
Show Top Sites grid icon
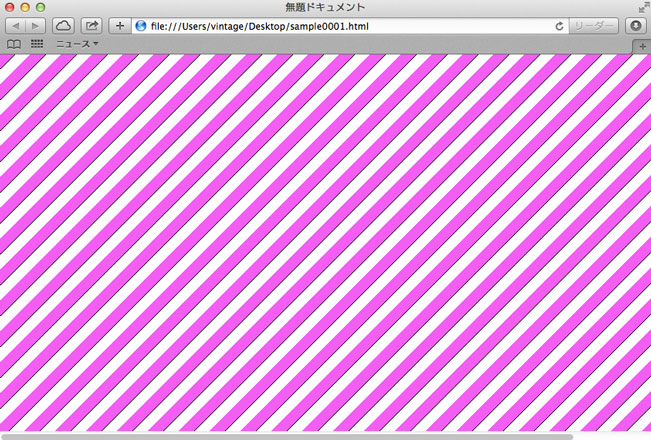(37, 44)
